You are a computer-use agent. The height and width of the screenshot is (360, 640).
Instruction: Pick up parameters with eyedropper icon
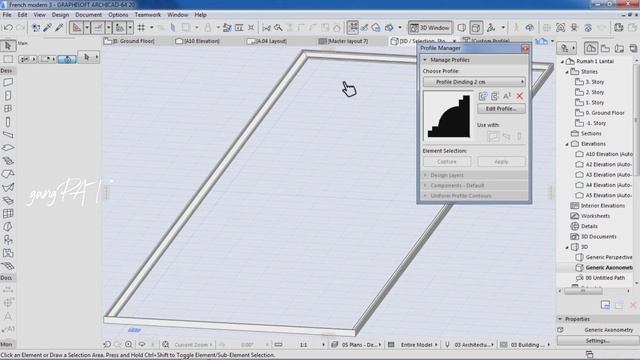48,28
